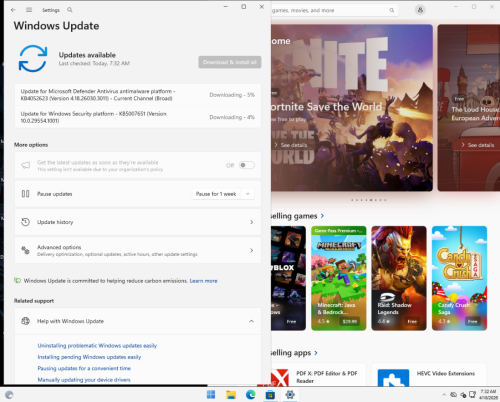The height and width of the screenshot is (402, 500).
Task: Click the Update history clock icon
Action: coord(25,222)
